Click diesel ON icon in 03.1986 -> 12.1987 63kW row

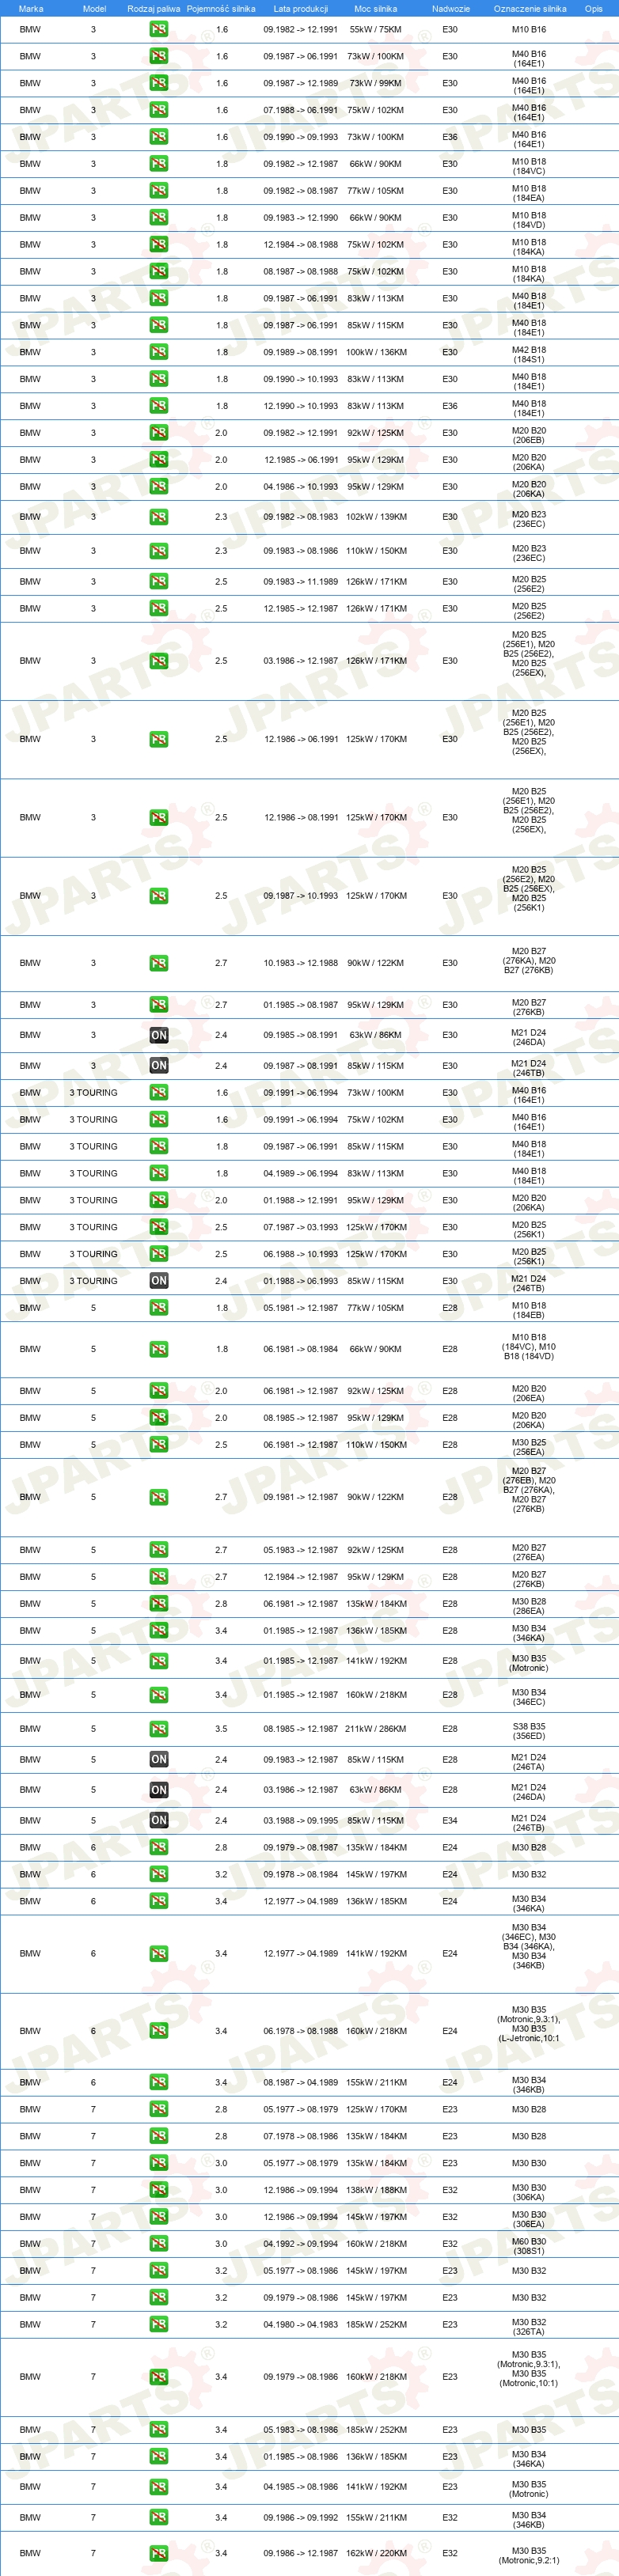[x=159, y=1790]
